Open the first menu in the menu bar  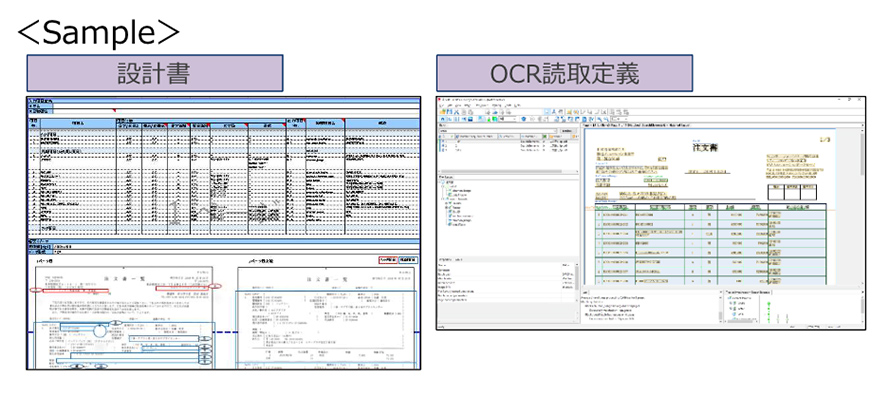(442, 106)
